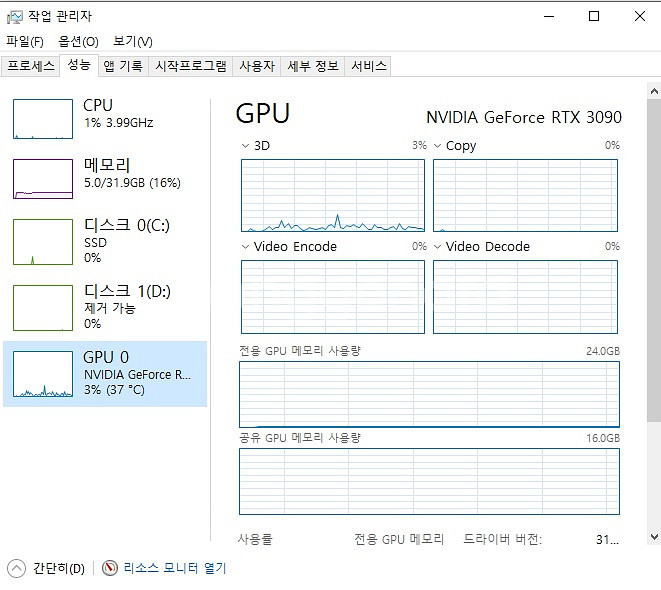Click the vertical scrollbar thumb
The width and height of the screenshot is (661, 590).
pos(654,260)
